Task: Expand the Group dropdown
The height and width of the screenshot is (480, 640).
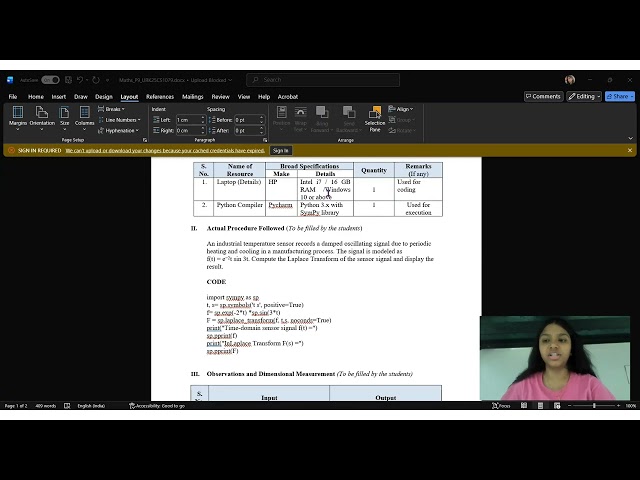Action: 402,120
